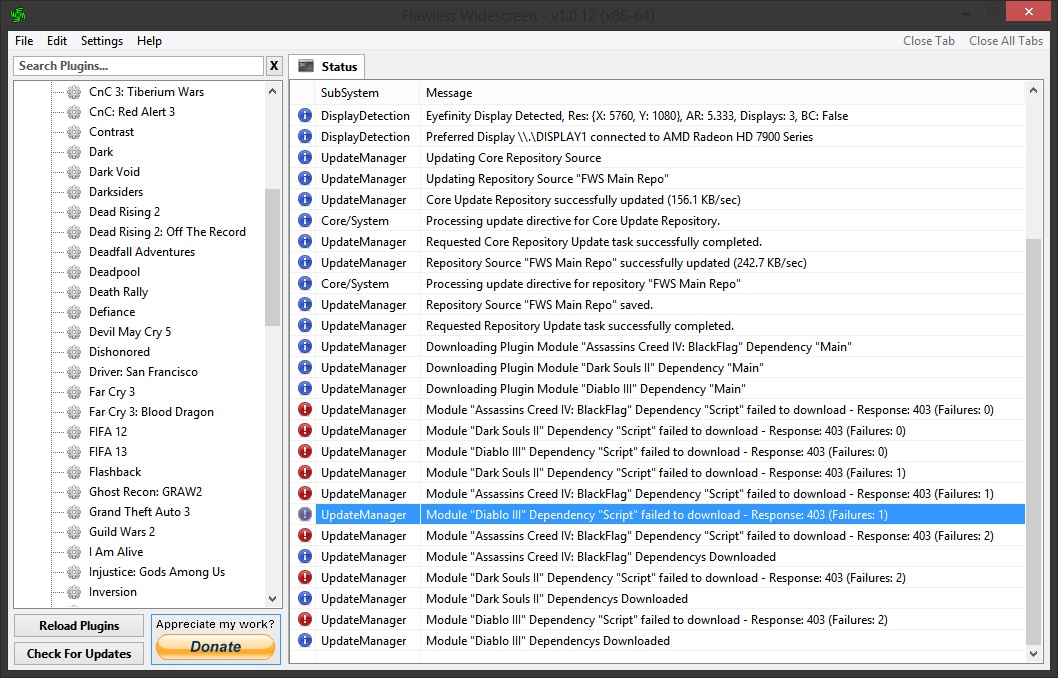Click the gear icon next to Death Rally
The height and width of the screenshot is (678, 1058).
coord(74,292)
